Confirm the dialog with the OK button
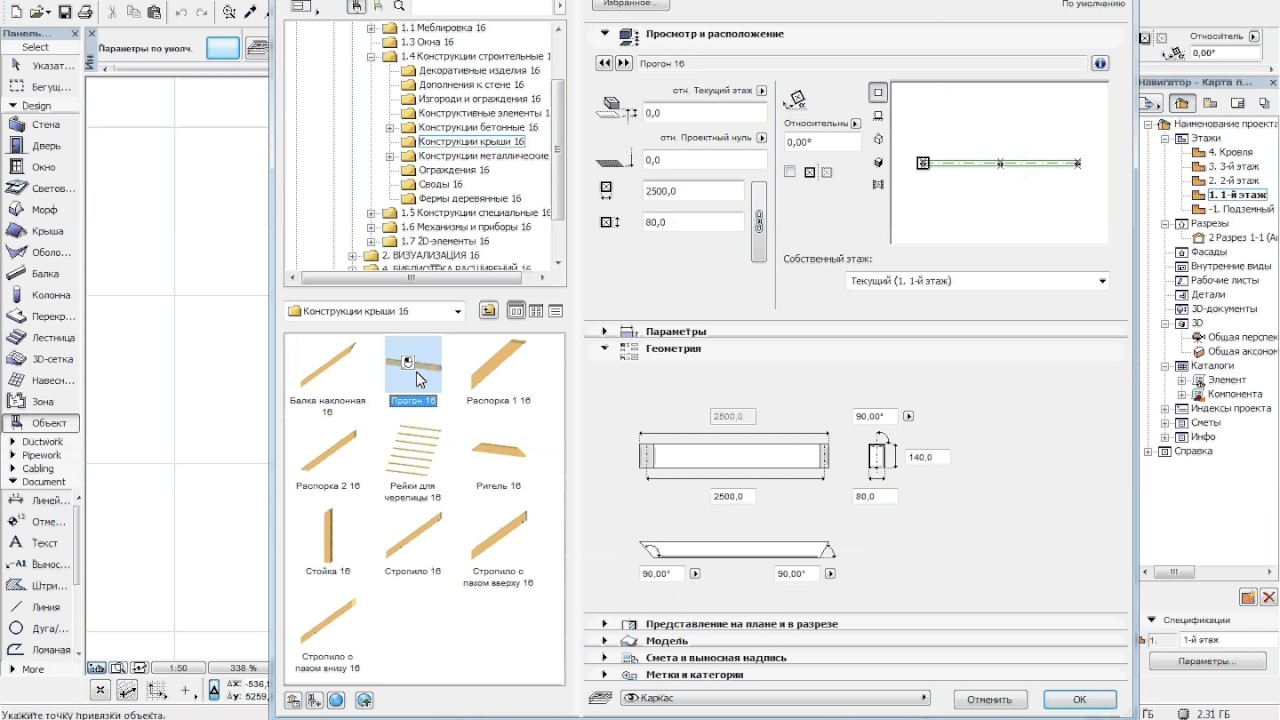The width and height of the screenshot is (1280, 720). coord(1079,699)
